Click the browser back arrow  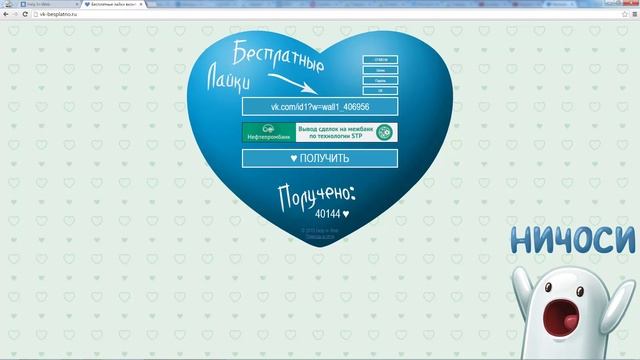pos(6,14)
